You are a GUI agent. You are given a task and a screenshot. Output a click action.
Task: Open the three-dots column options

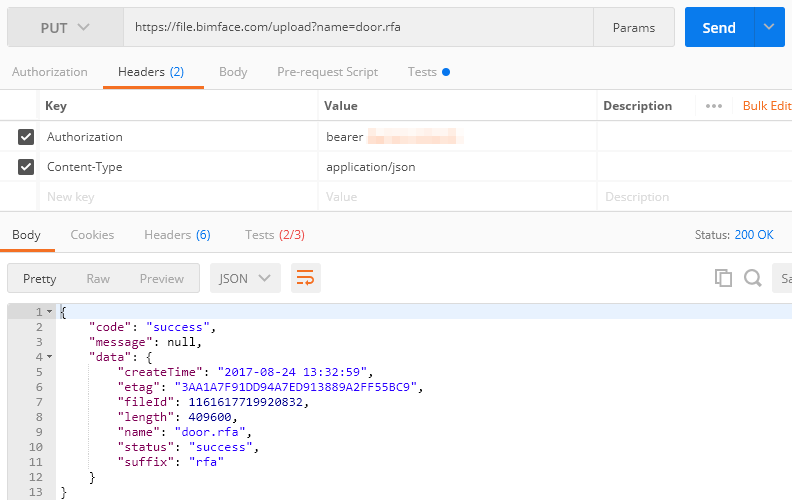(x=714, y=106)
